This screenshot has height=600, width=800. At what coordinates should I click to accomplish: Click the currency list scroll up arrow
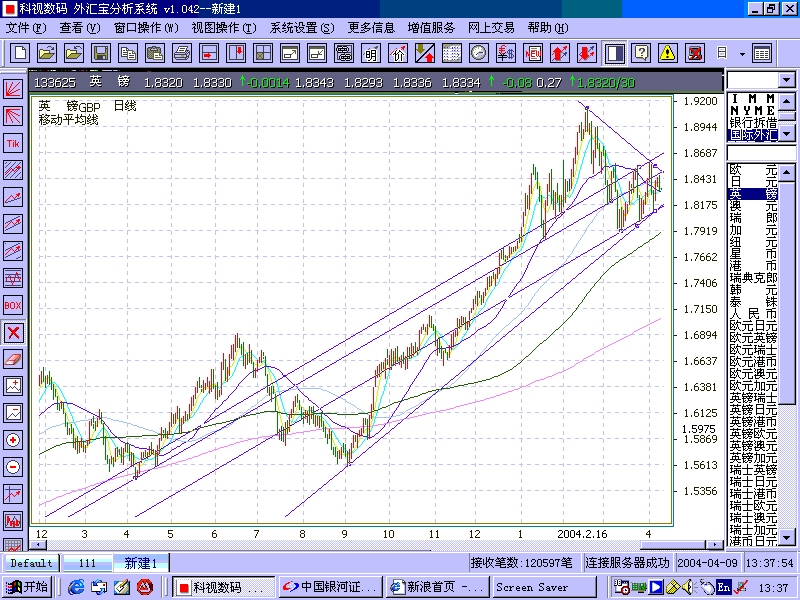[786, 172]
